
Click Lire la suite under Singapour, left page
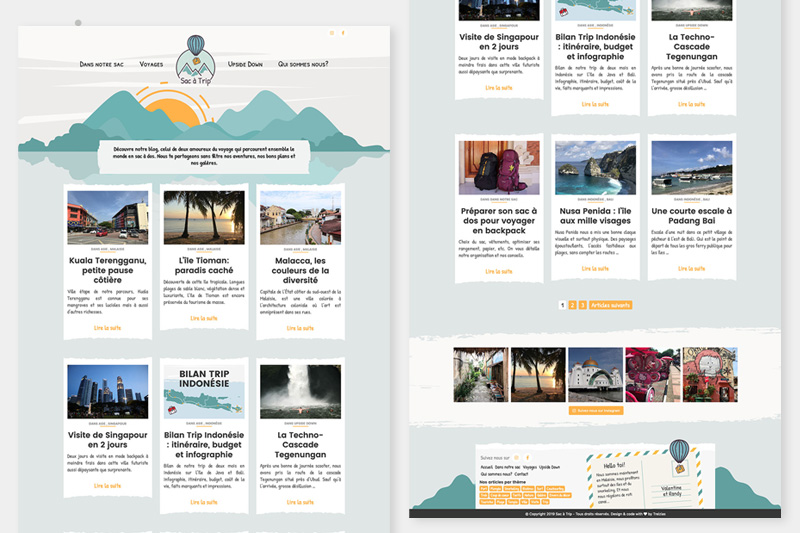pyautogui.click(x=108, y=486)
